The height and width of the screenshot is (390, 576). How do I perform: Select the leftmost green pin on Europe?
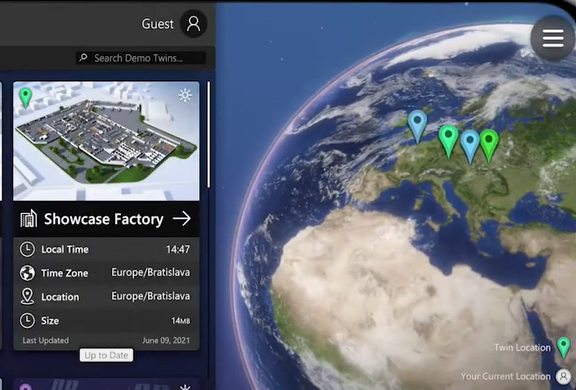pos(448,141)
